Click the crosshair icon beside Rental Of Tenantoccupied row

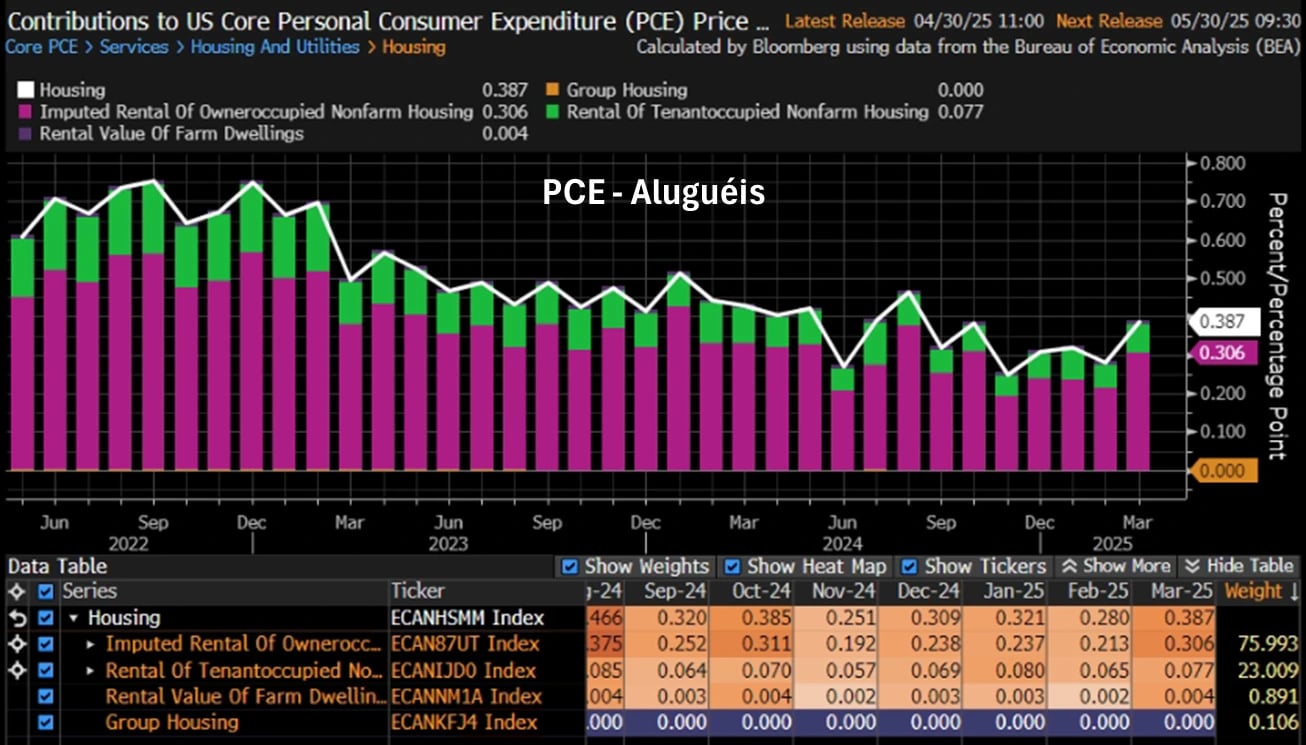(x=15, y=670)
